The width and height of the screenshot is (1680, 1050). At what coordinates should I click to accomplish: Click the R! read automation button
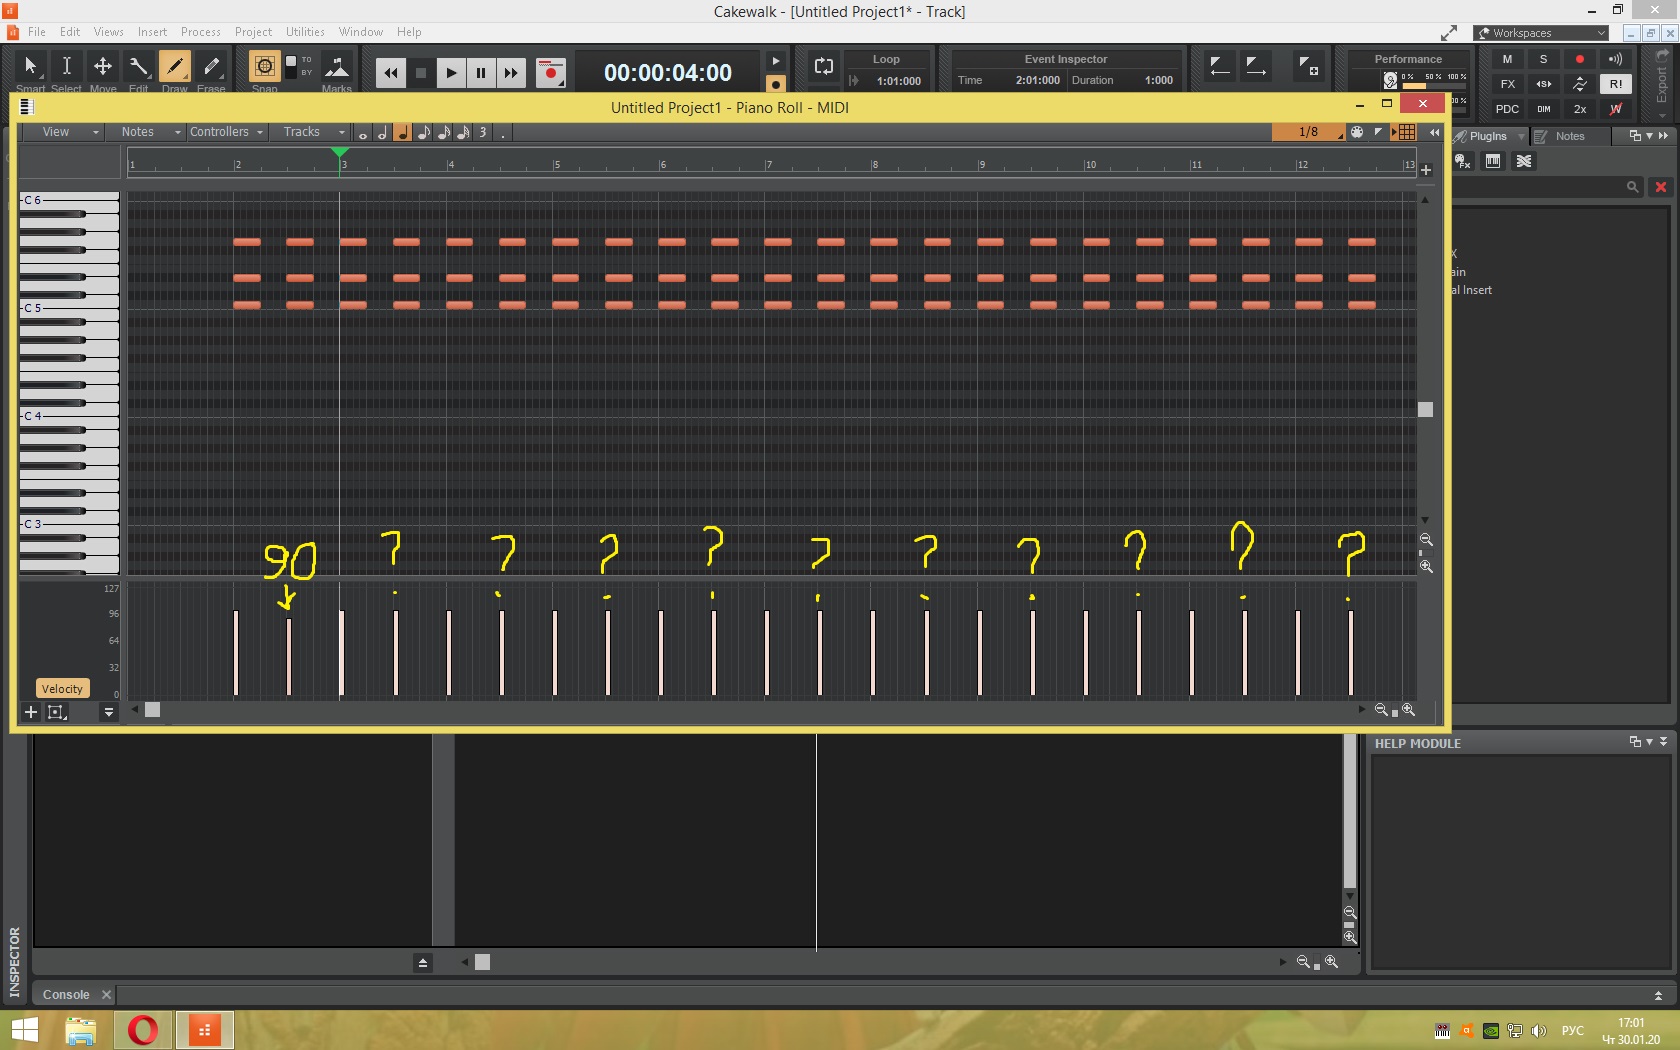coord(1616,84)
